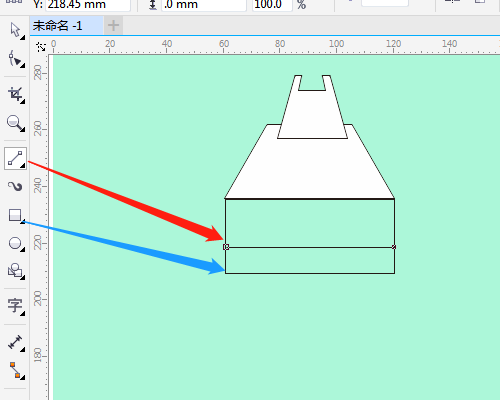Click the height field showing .0 mm

point(204,5)
